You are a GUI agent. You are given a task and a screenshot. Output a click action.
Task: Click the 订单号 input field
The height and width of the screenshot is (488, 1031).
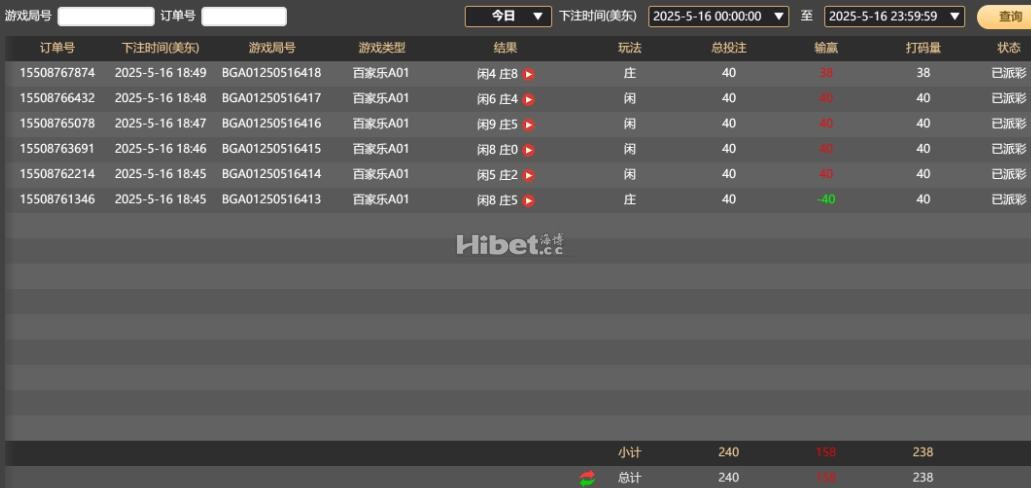point(244,16)
